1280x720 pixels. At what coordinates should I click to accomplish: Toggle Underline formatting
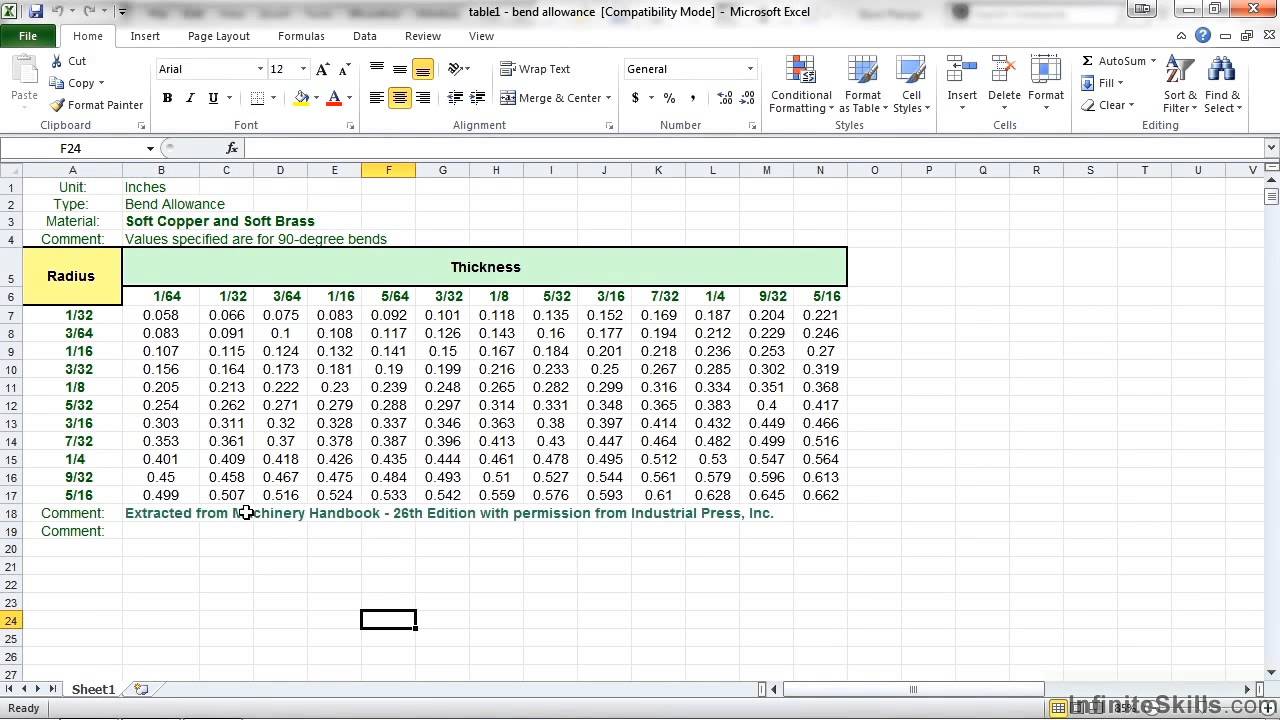point(213,98)
